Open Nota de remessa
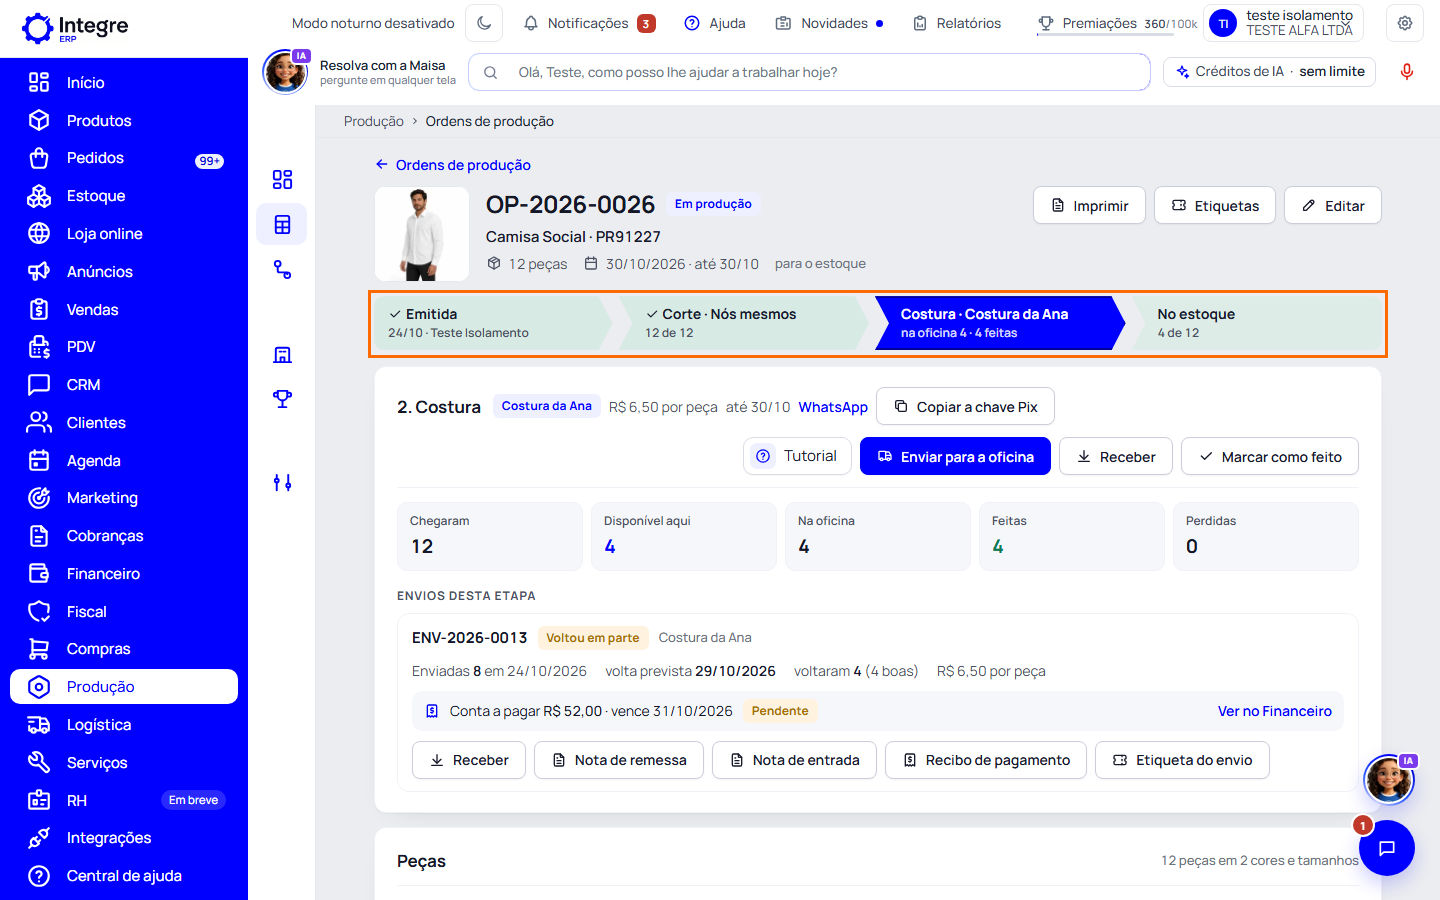 pos(619,760)
